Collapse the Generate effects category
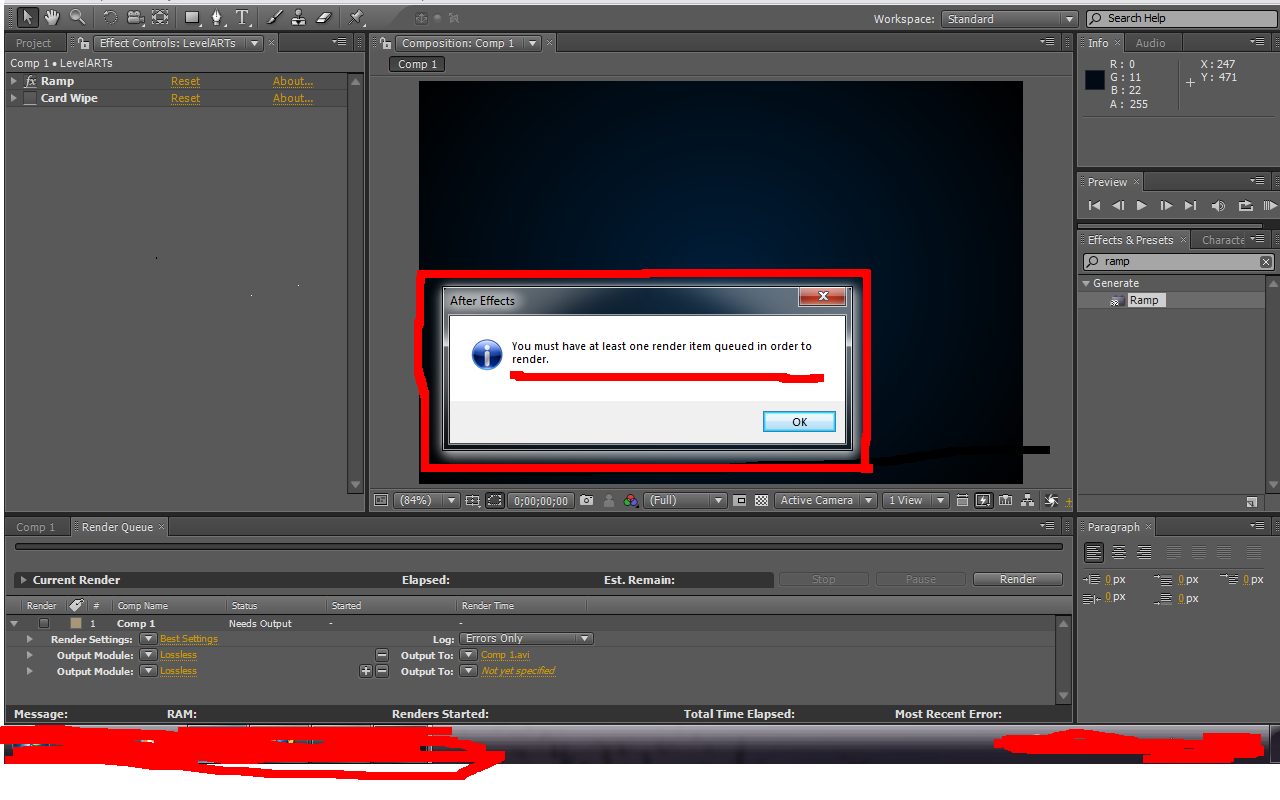1280x800 pixels. tap(1086, 284)
